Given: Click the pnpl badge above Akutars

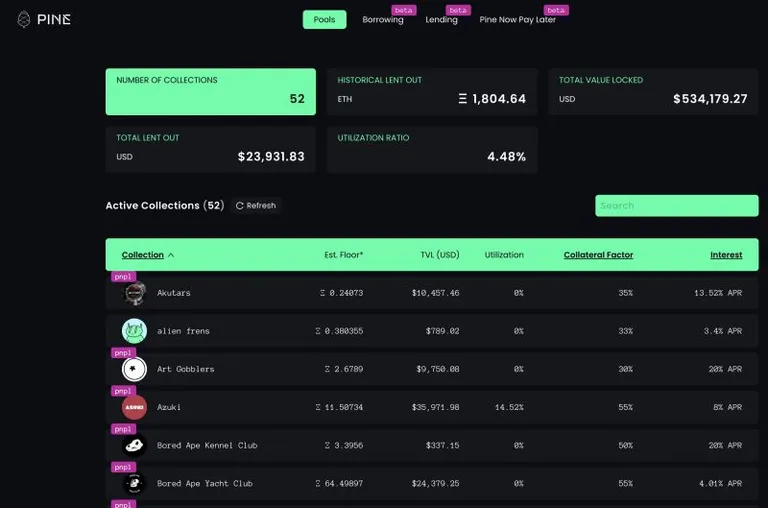Looking at the screenshot, I should [123, 276].
